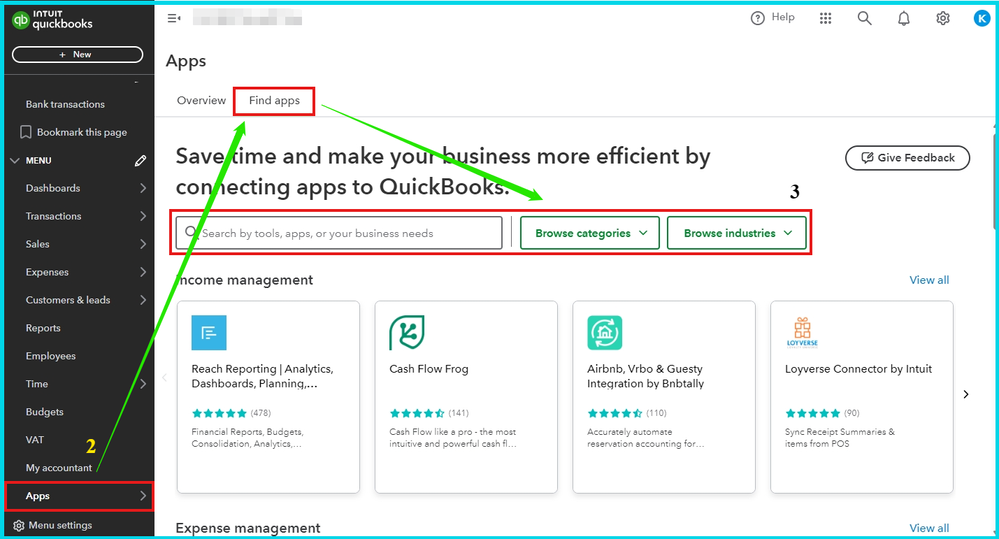Open Bank transactions in the sidebar

(65, 104)
